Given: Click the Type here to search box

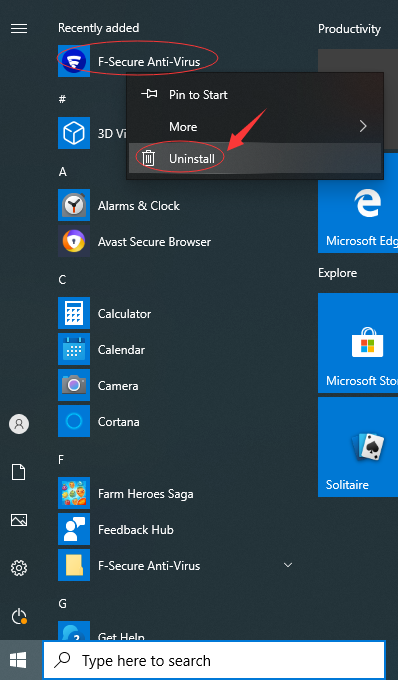Looking at the screenshot, I should point(214,660).
